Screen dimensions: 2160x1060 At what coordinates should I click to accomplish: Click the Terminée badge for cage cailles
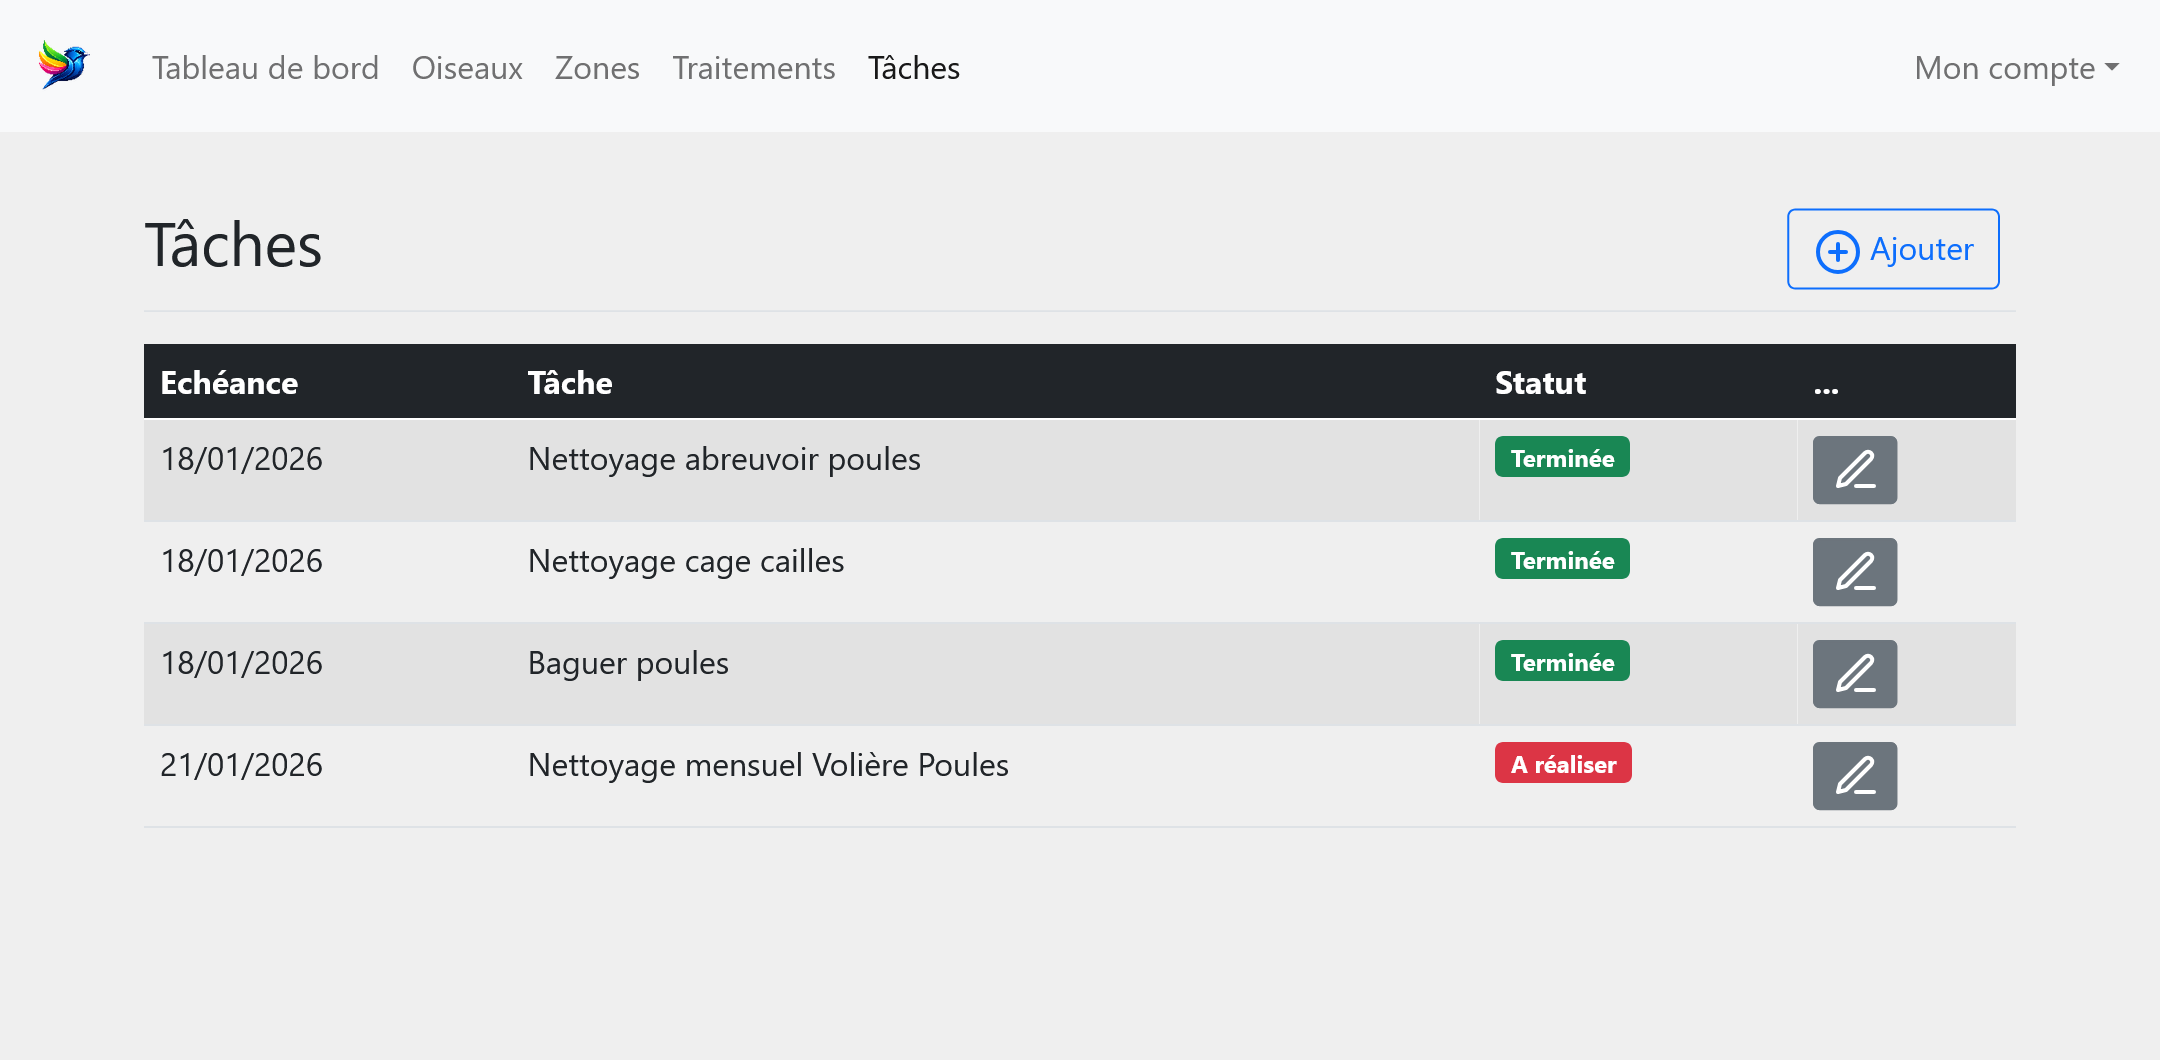(x=1562, y=560)
